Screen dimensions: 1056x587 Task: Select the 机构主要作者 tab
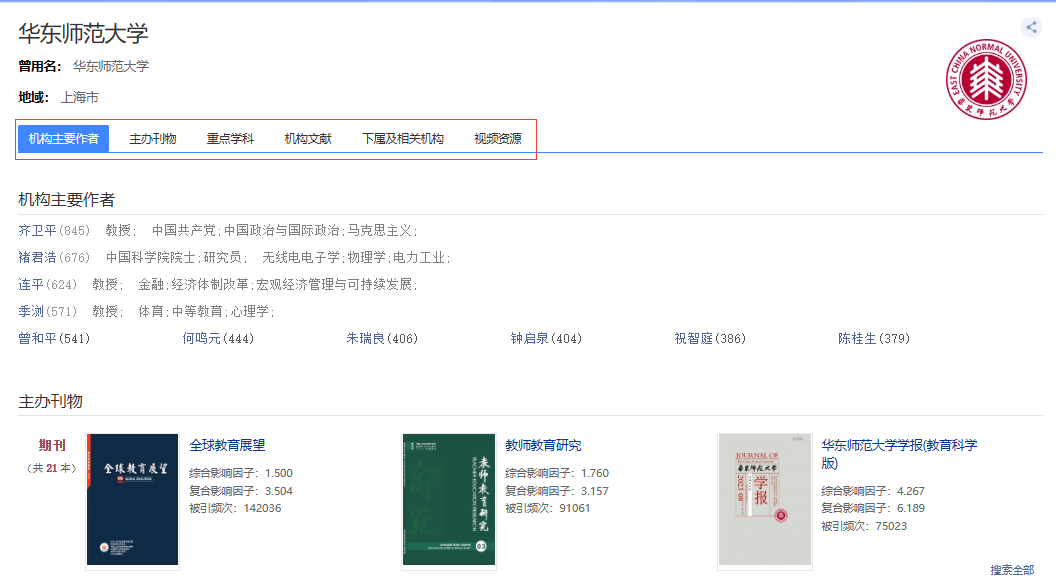point(63,139)
